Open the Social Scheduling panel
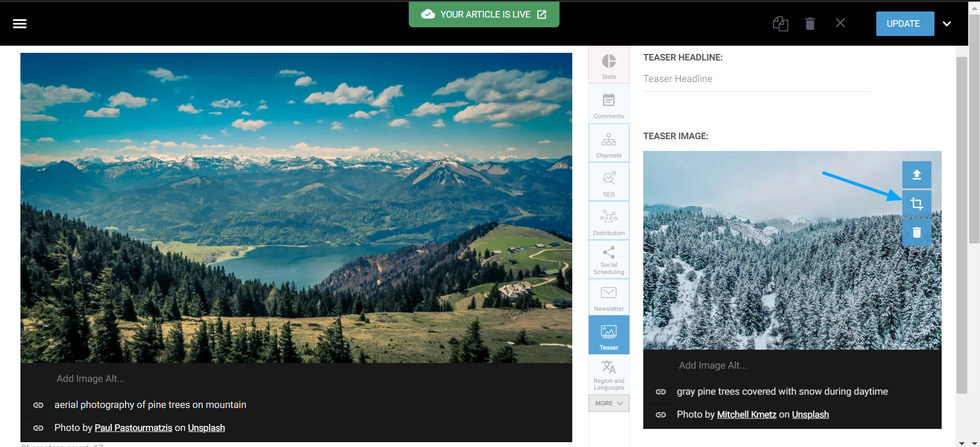 pos(608,260)
